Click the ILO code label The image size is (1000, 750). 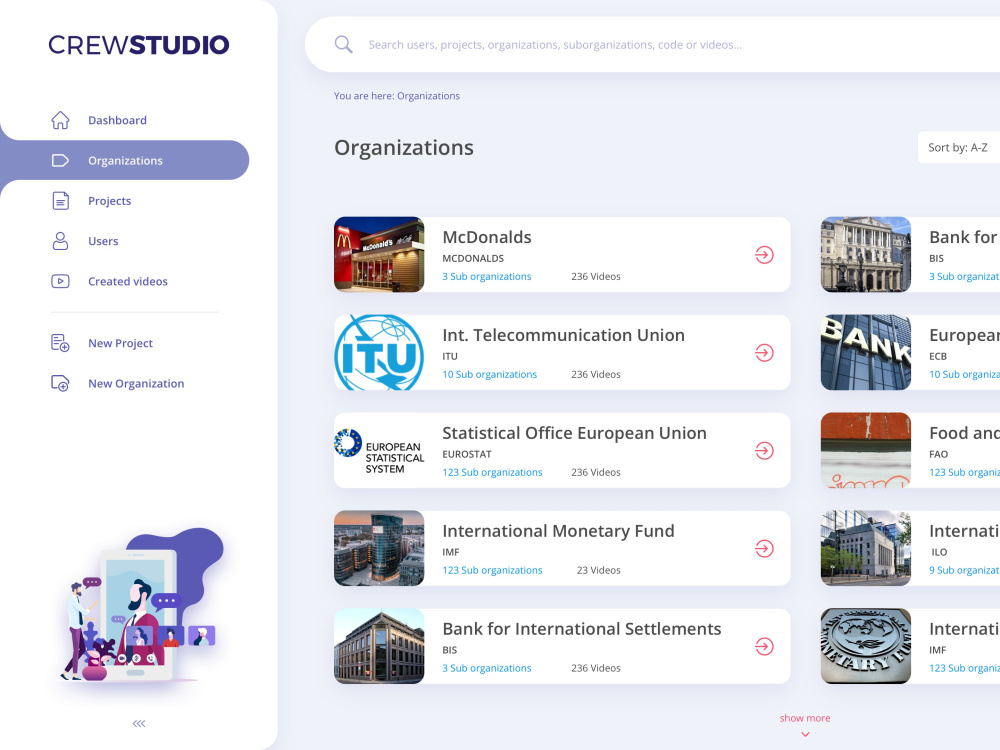(x=939, y=552)
